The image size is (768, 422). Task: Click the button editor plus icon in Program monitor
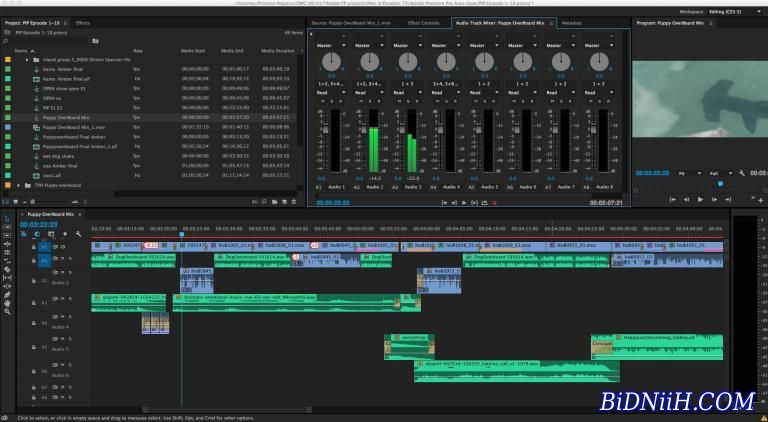tap(761, 200)
